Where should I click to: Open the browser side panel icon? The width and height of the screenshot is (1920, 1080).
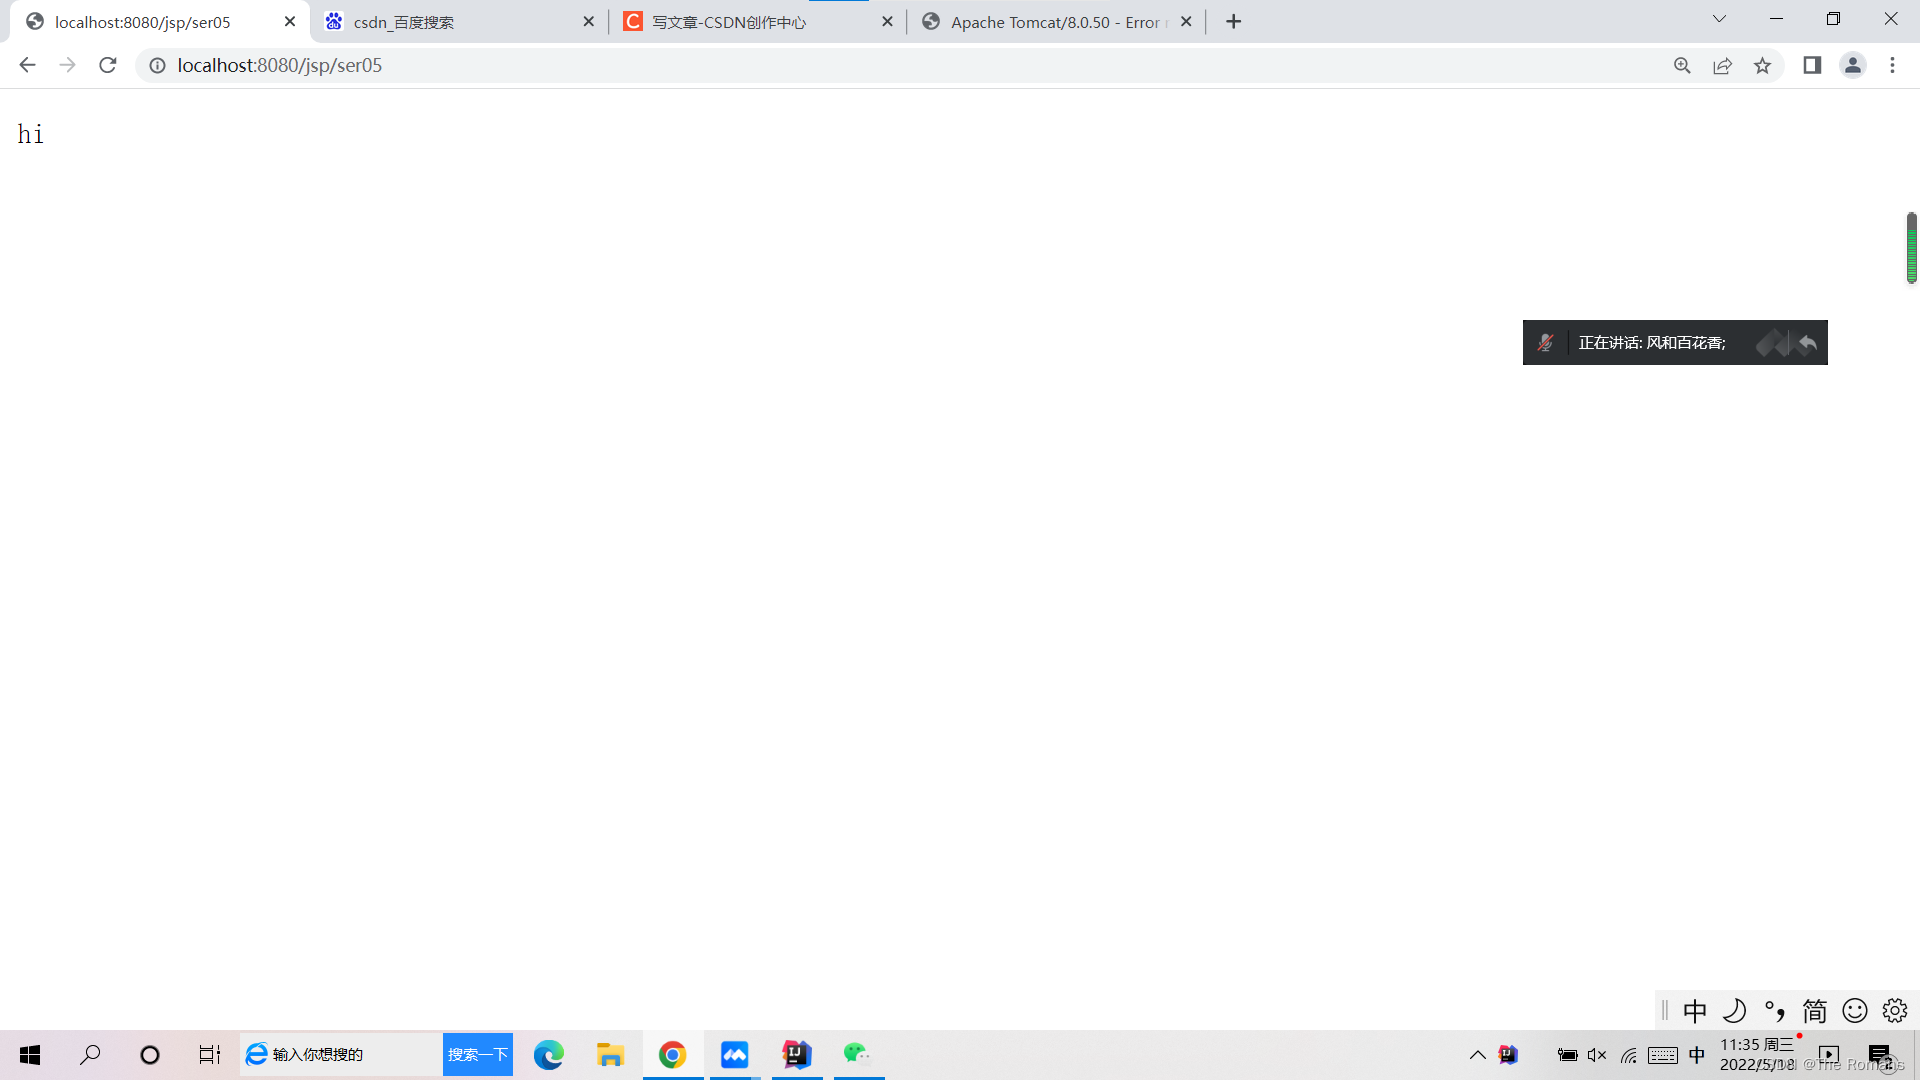(x=1812, y=65)
